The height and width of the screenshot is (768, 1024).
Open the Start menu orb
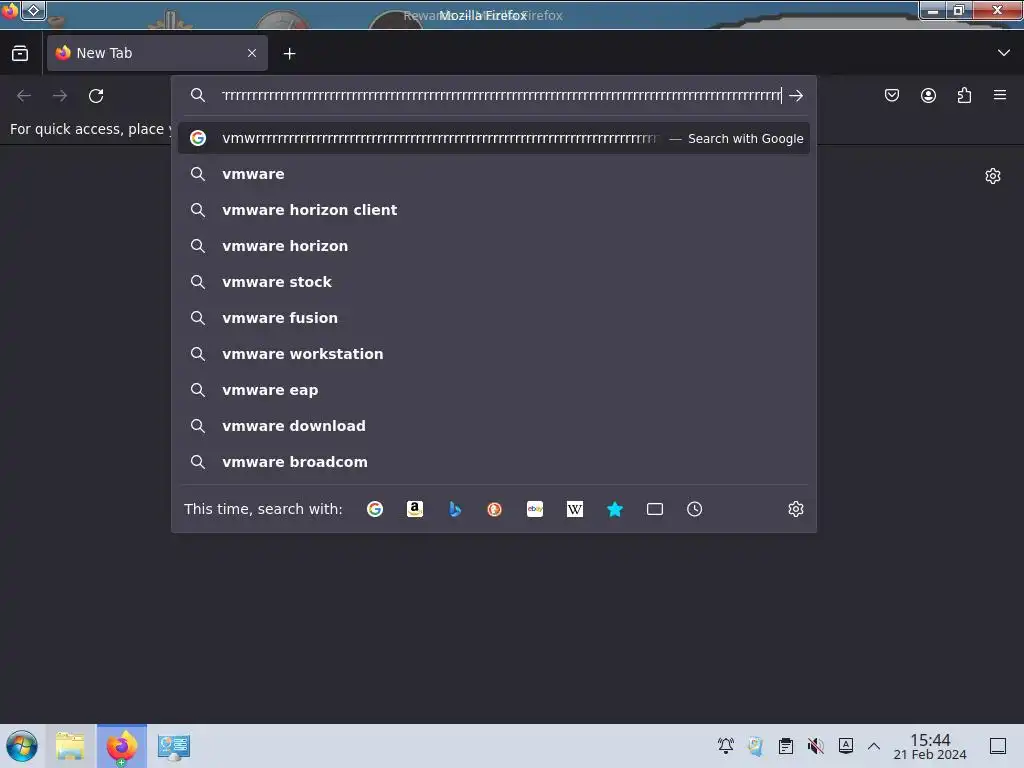click(22, 746)
